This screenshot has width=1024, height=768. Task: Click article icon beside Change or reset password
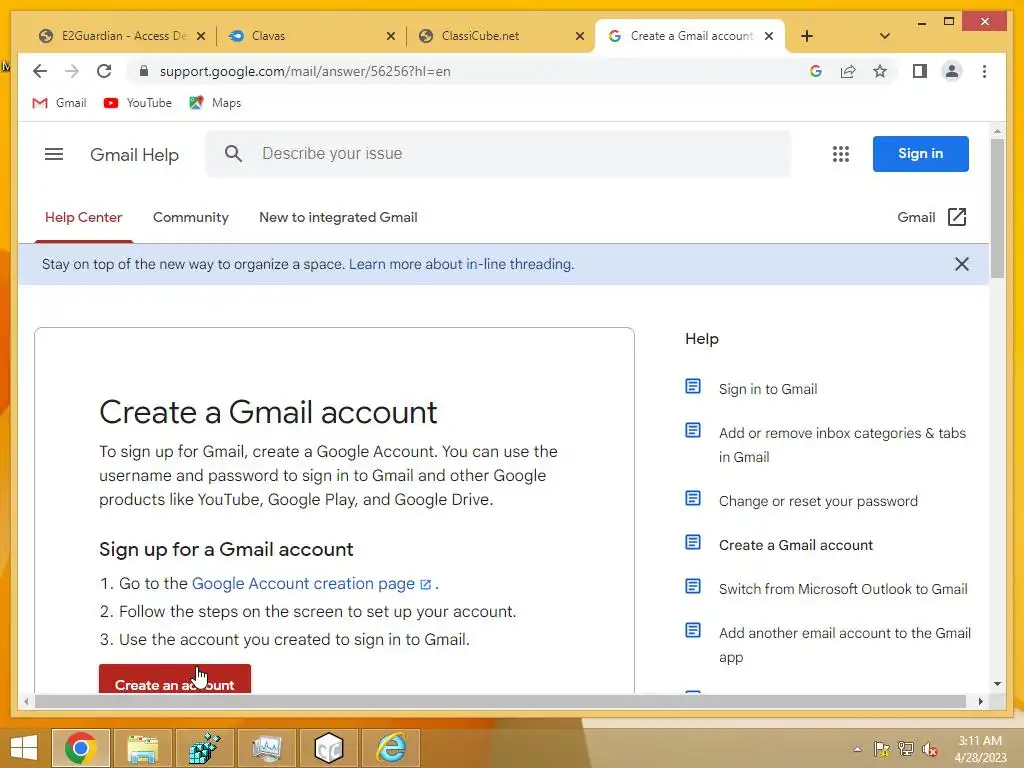click(x=693, y=499)
